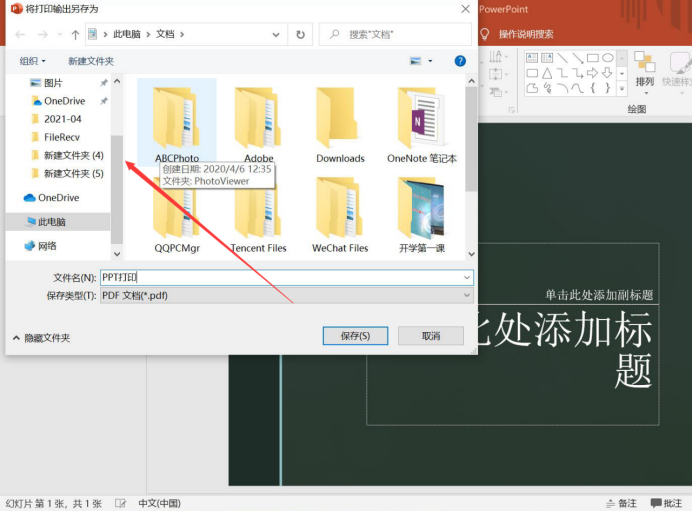Open the Arrange (排列) menu
693x511 pixels.
click(x=645, y=73)
